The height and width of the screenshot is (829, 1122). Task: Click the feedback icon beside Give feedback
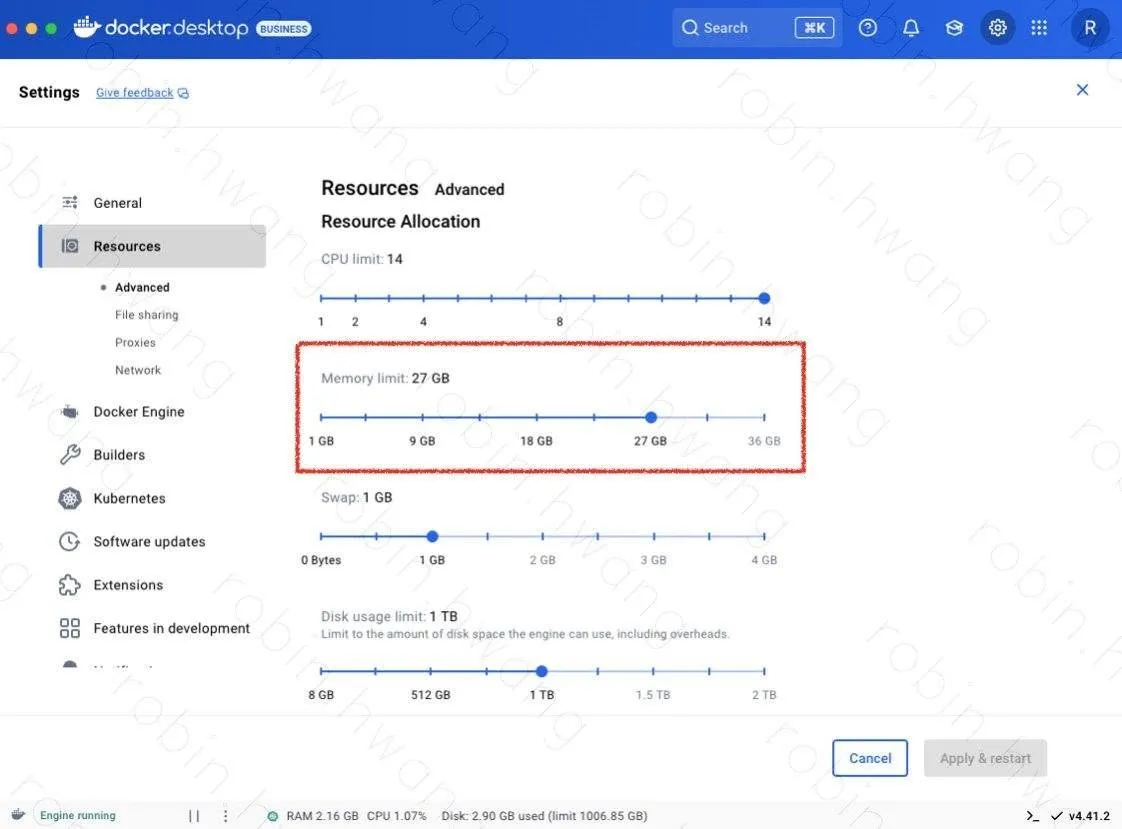pos(183,93)
